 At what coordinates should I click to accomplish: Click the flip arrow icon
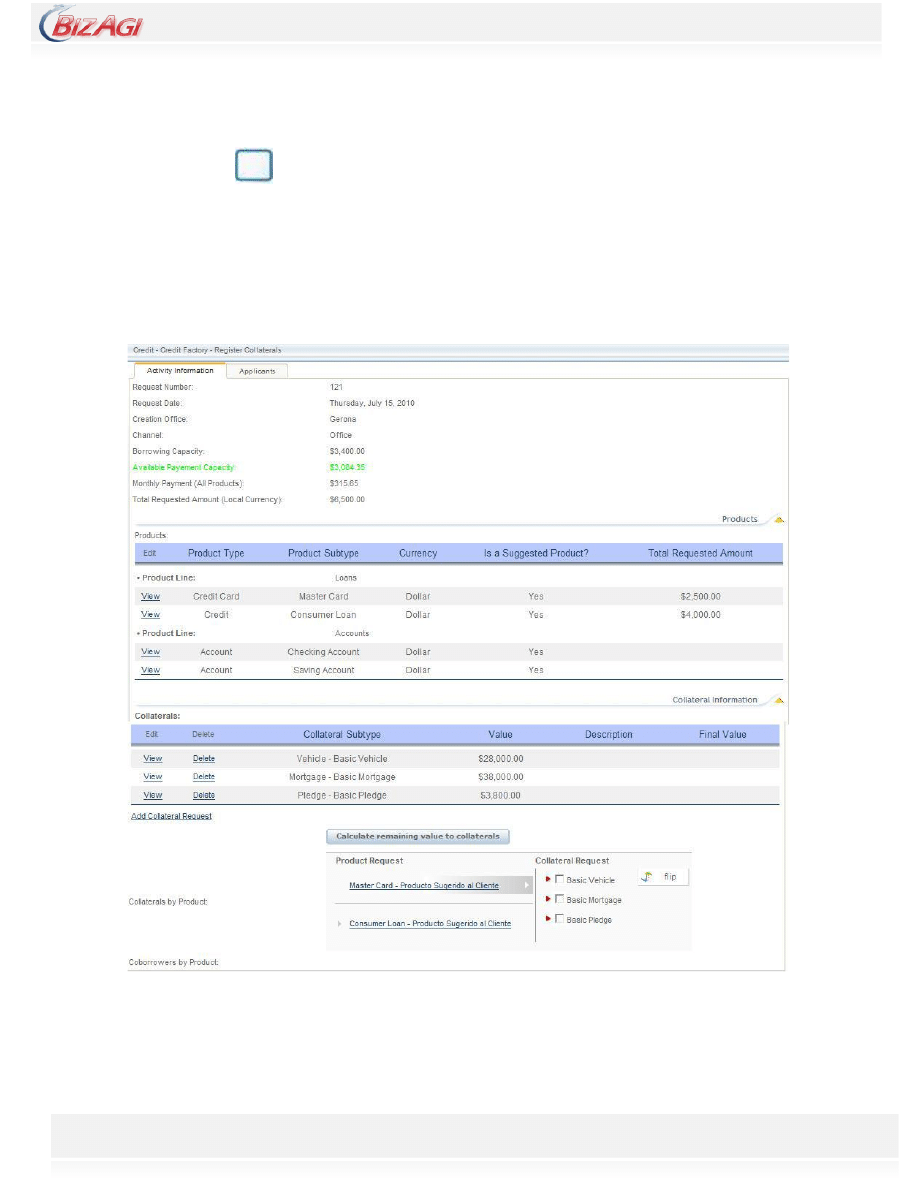[x=647, y=876]
